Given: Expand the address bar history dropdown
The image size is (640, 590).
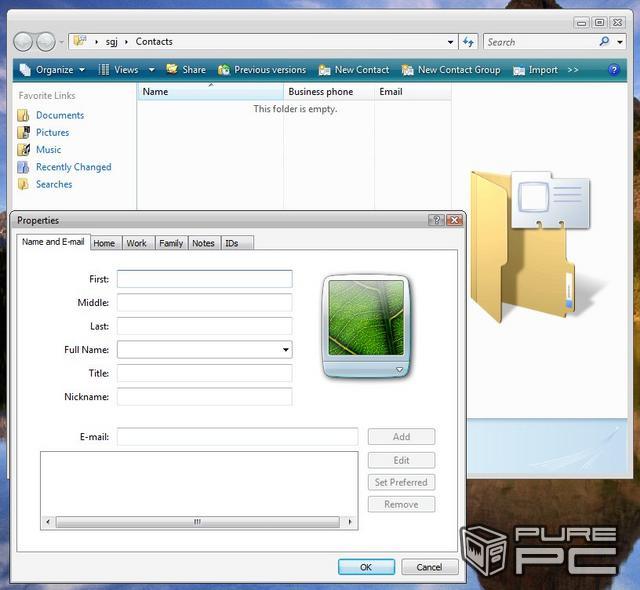Looking at the screenshot, I should 450,42.
